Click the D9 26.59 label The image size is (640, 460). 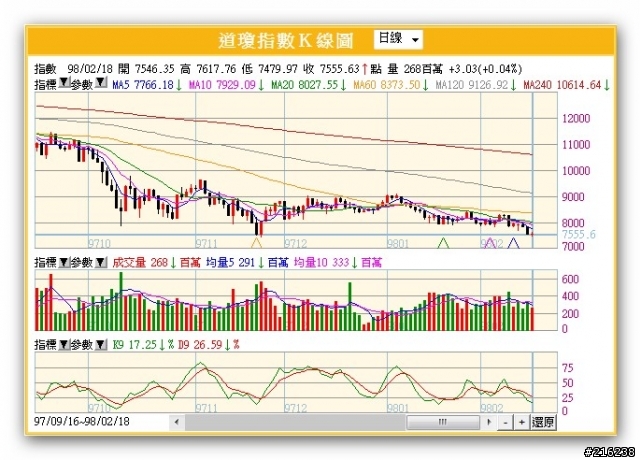200,345
